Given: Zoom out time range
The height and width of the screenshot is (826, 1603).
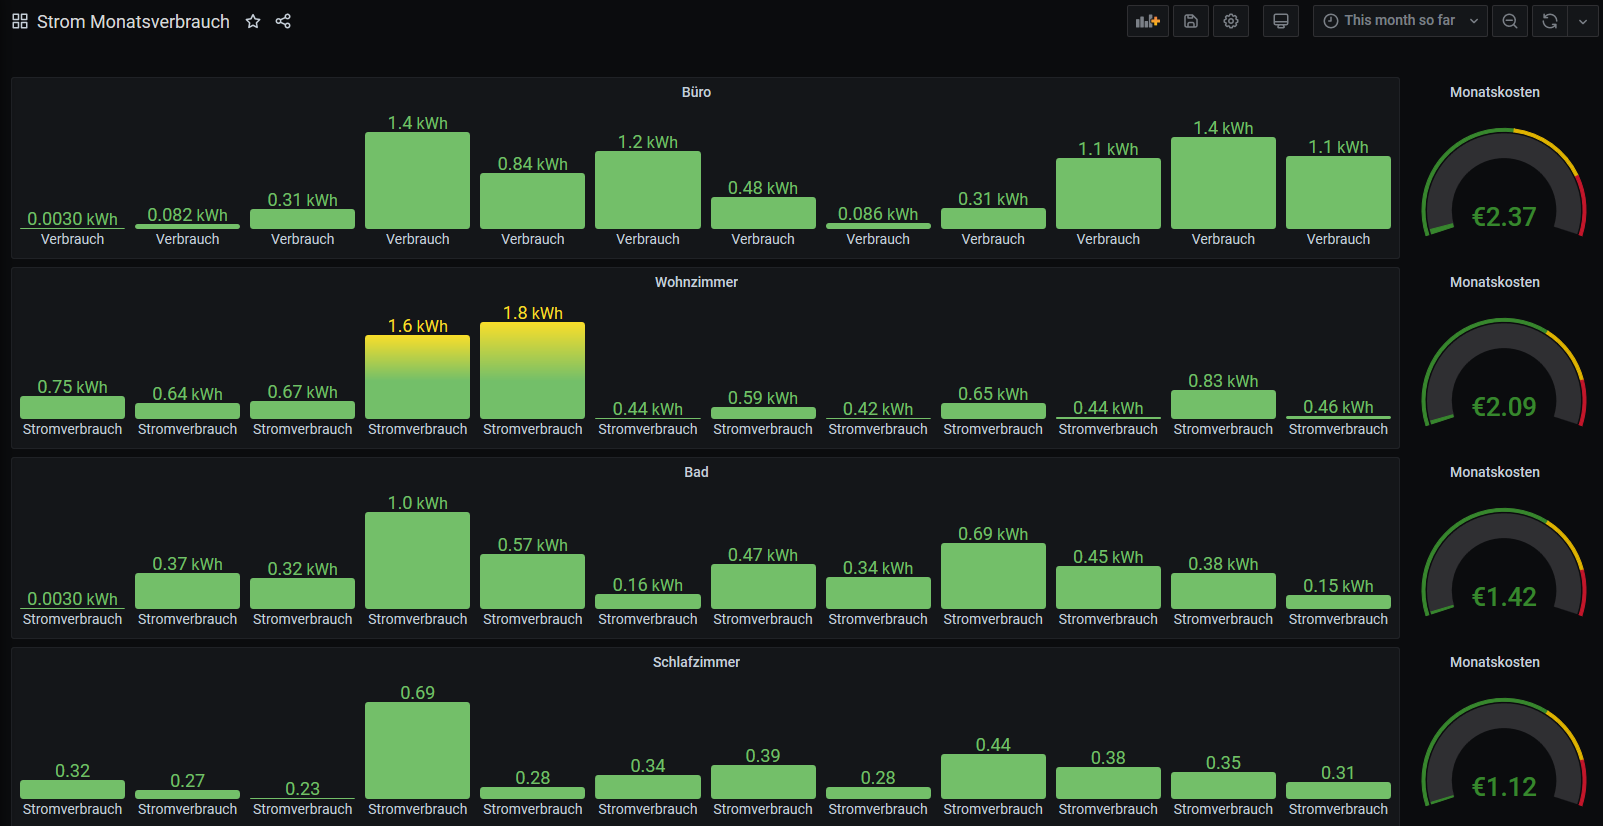Looking at the screenshot, I should coord(1510,21).
